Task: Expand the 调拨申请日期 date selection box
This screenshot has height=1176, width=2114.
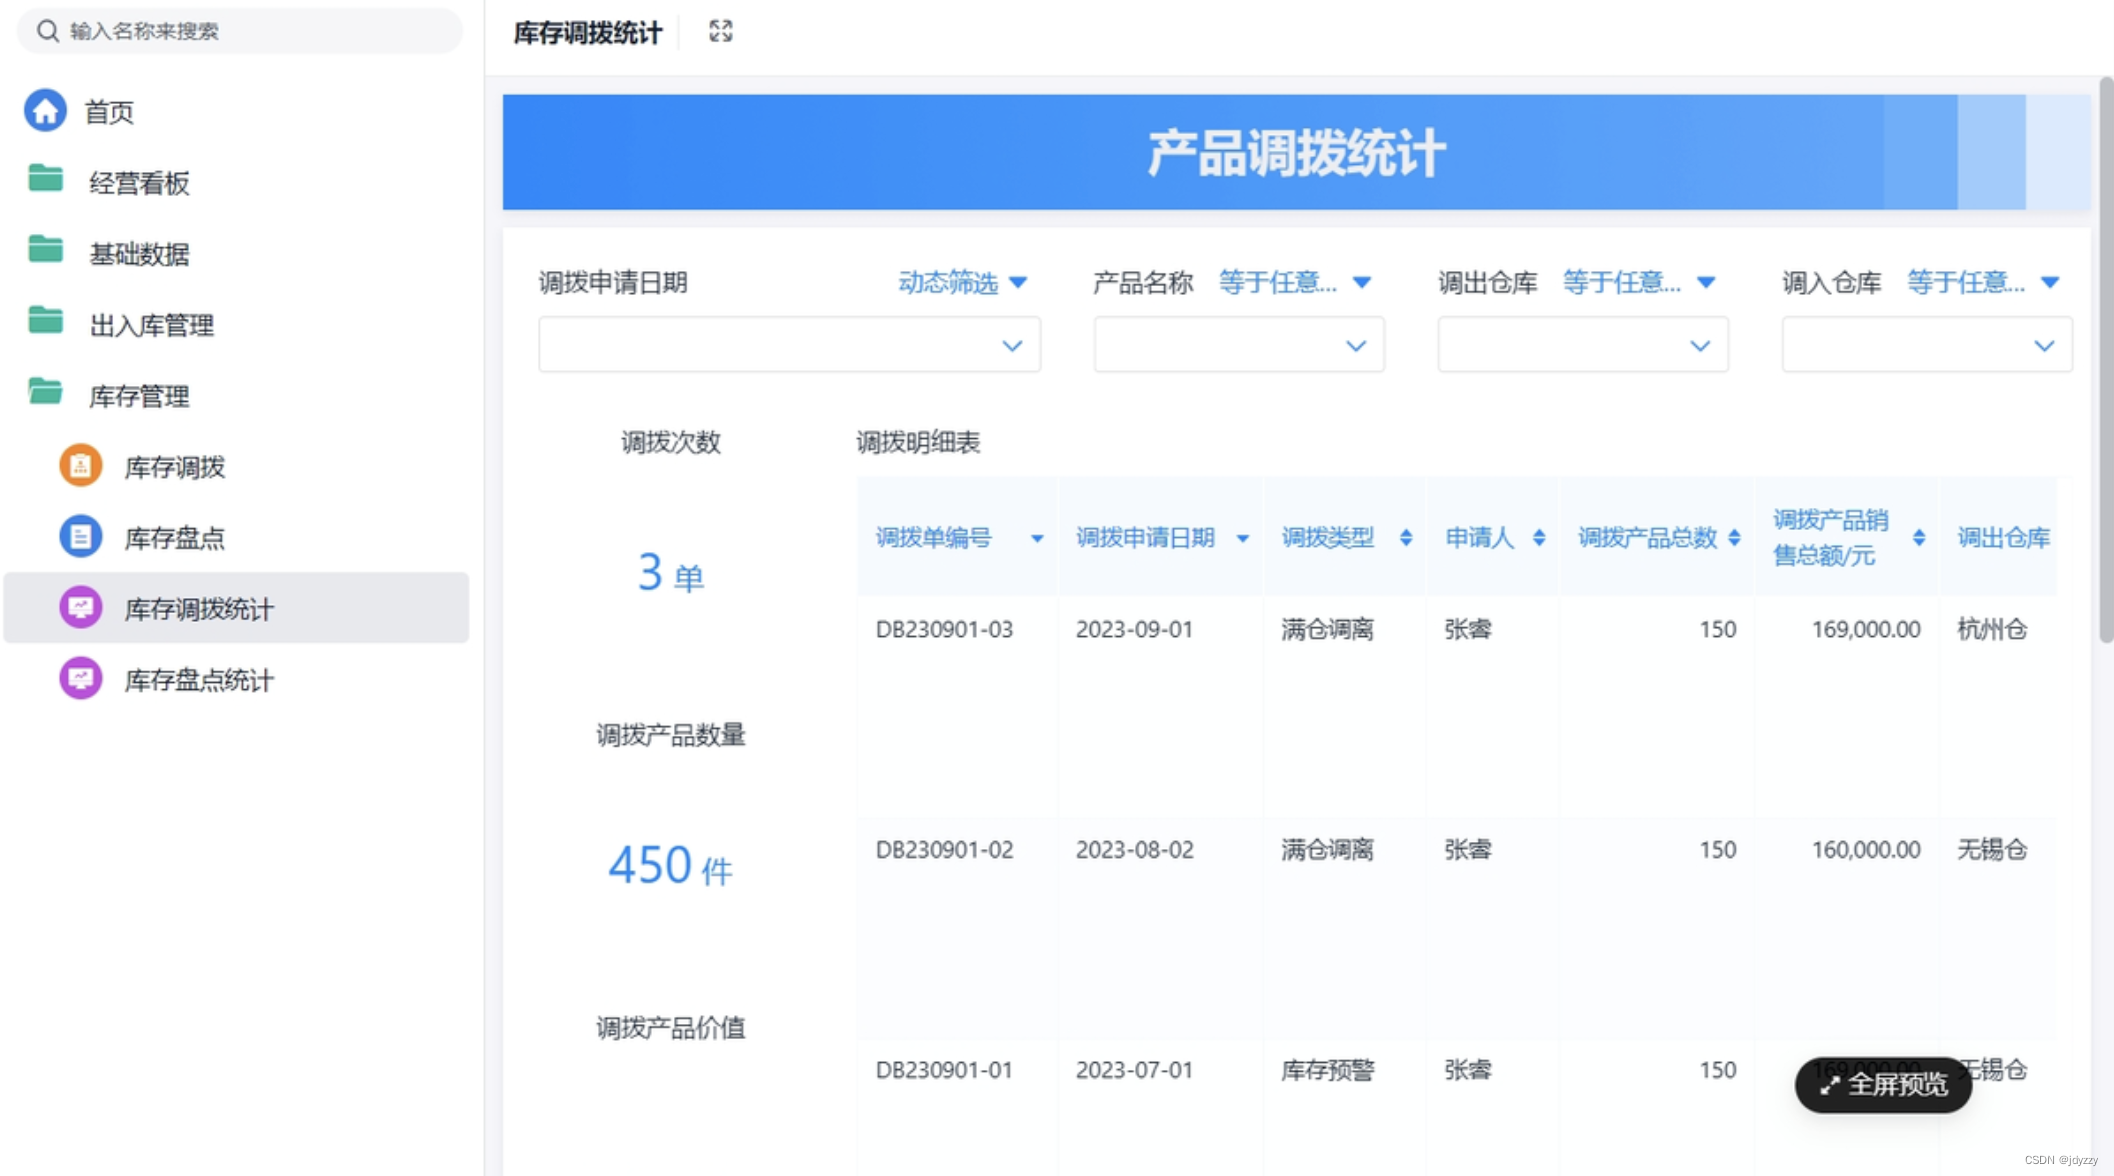Action: pyautogui.click(x=788, y=345)
